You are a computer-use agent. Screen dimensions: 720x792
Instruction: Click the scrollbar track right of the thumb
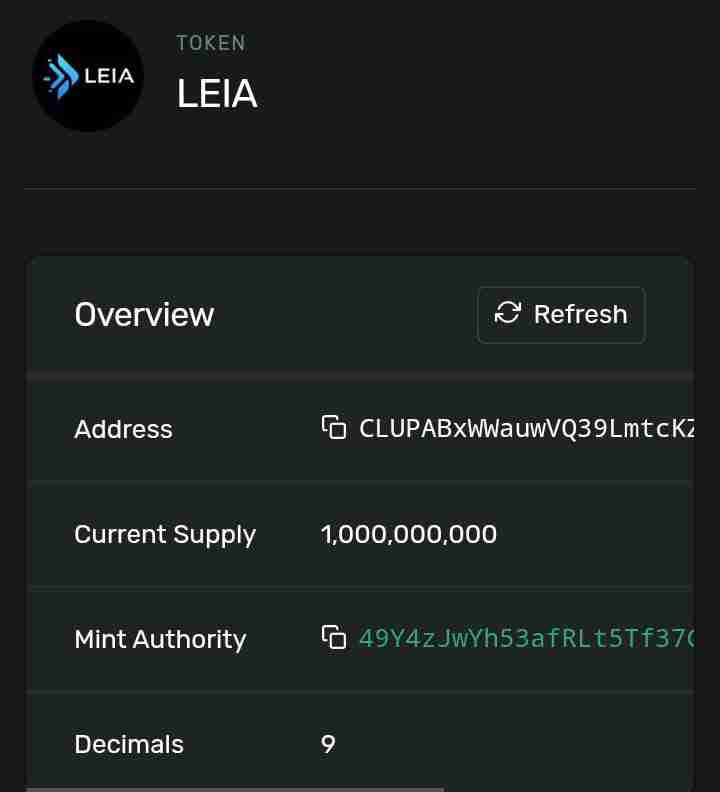[570, 789]
